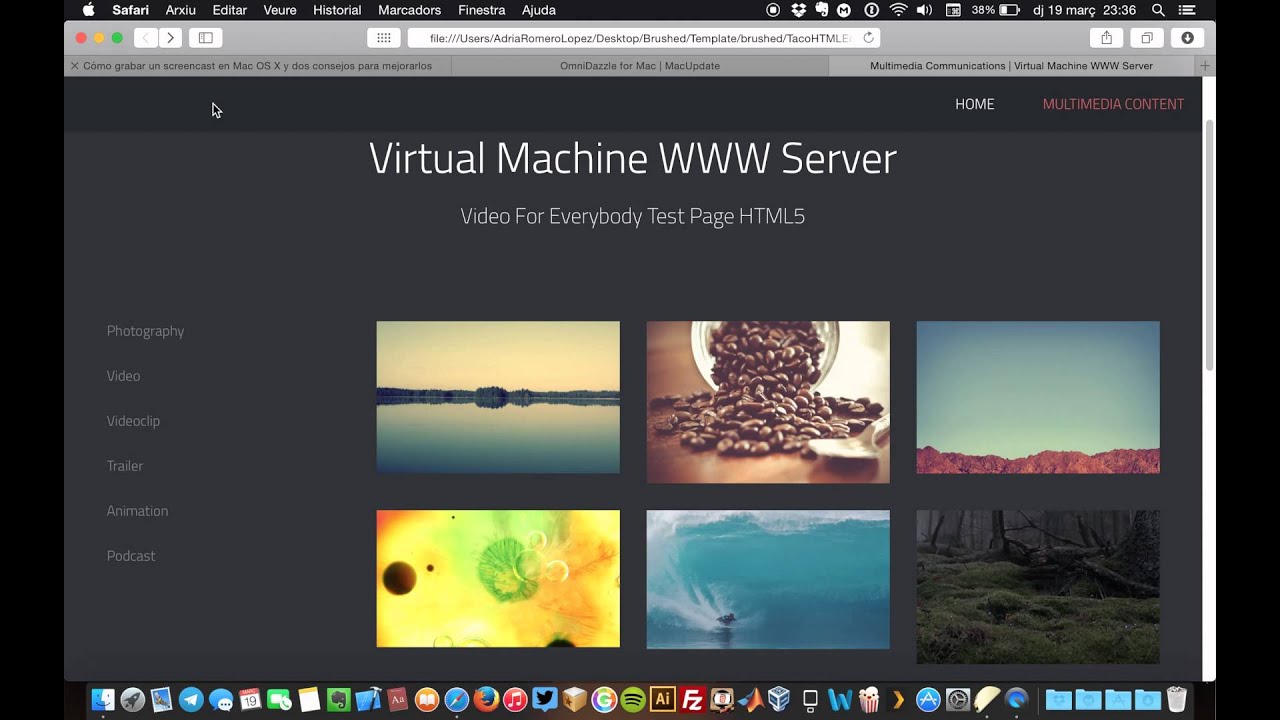
Task: Open the lake sunset thumbnail
Action: pyautogui.click(x=498, y=397)
